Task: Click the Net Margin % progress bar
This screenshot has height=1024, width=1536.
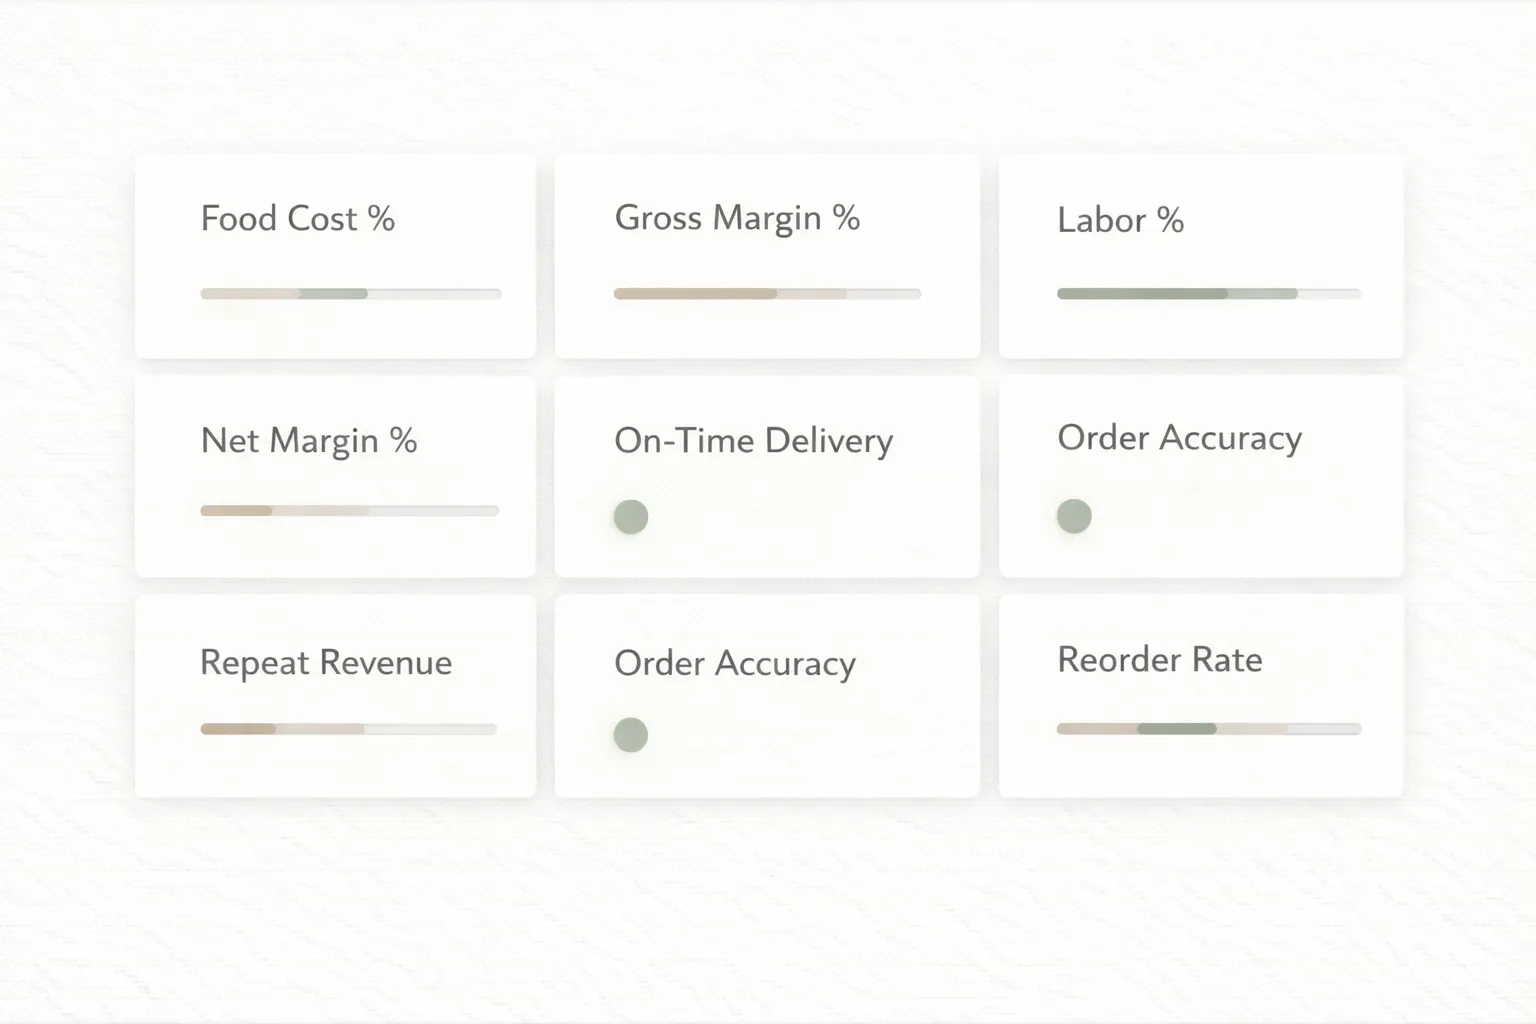Action: click(349, 510)
